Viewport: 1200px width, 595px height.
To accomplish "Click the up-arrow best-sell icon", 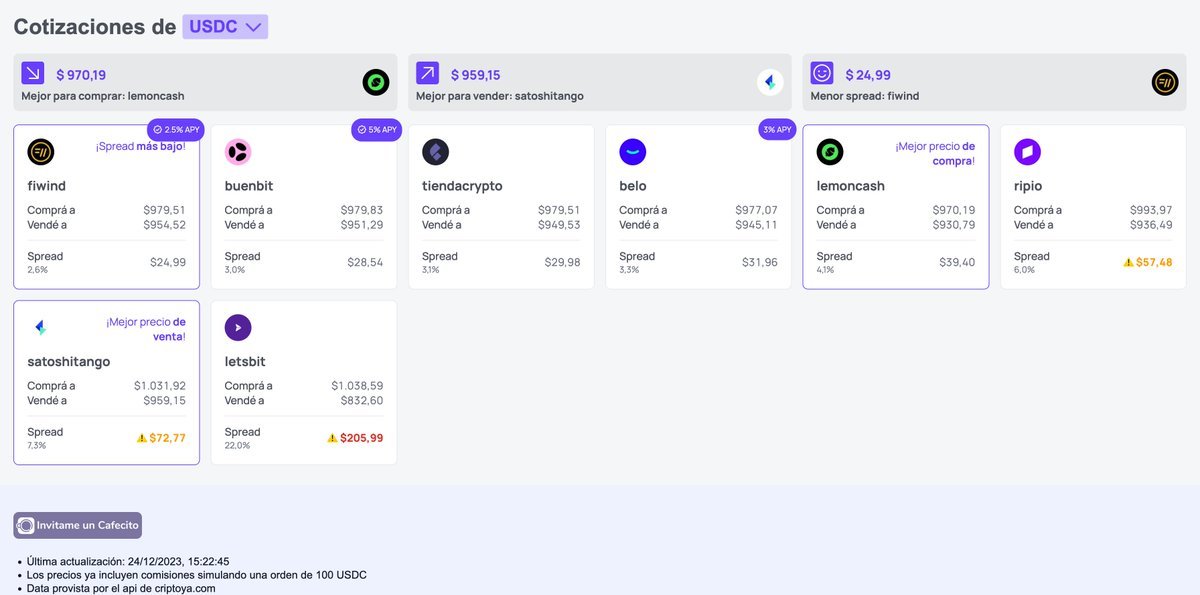I will click(x=427, y=73).
